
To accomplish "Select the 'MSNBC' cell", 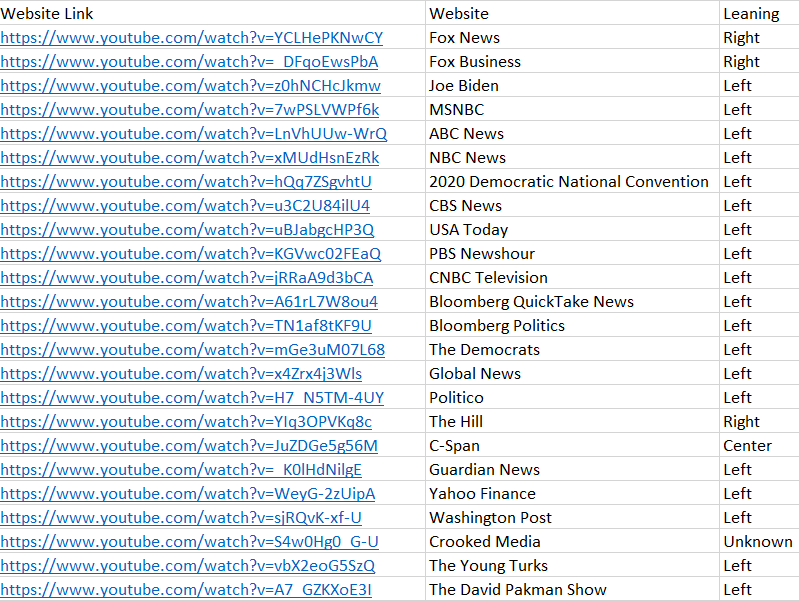I will (572, 109).
